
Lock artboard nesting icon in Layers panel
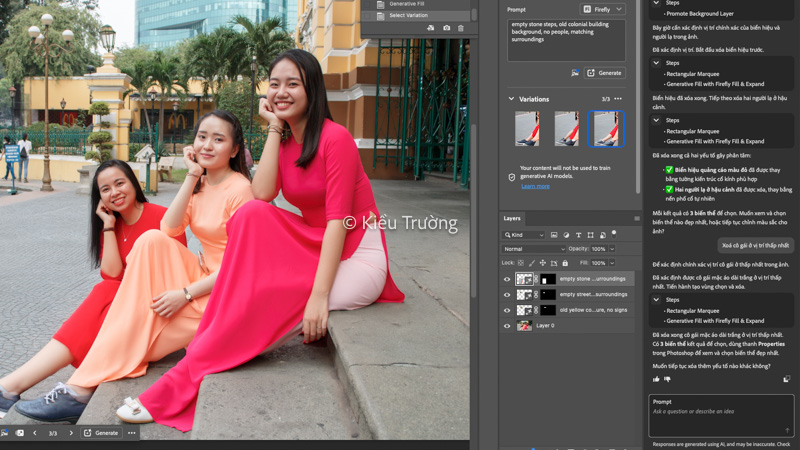554,263
